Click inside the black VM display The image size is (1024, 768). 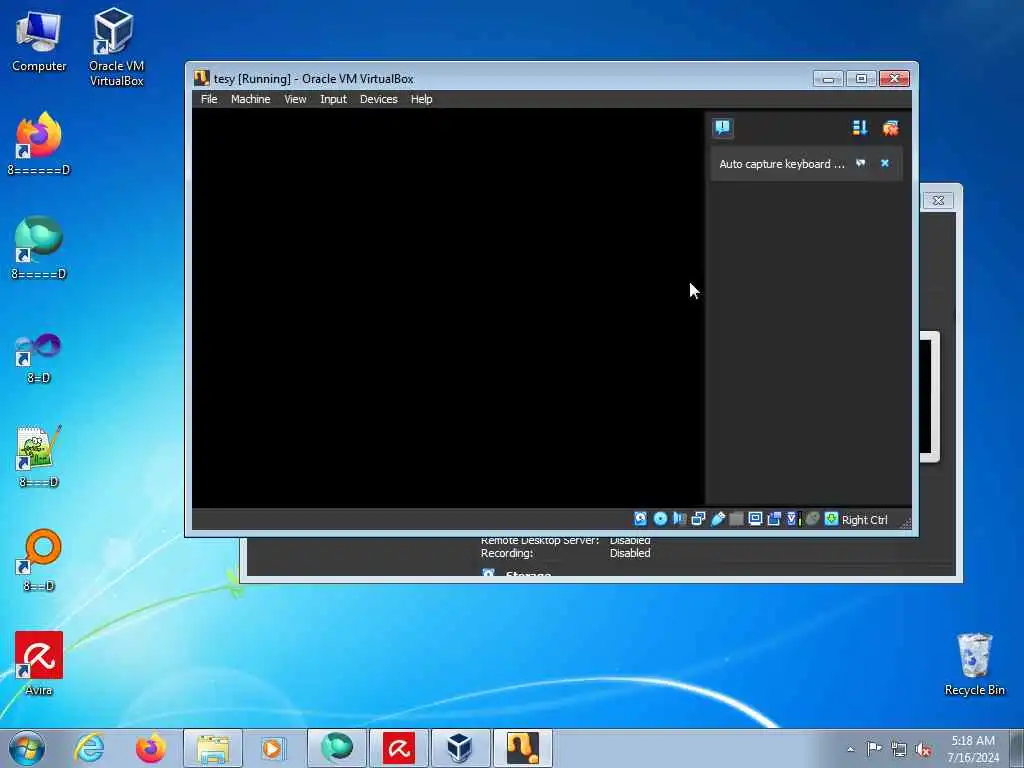(448, 307)
